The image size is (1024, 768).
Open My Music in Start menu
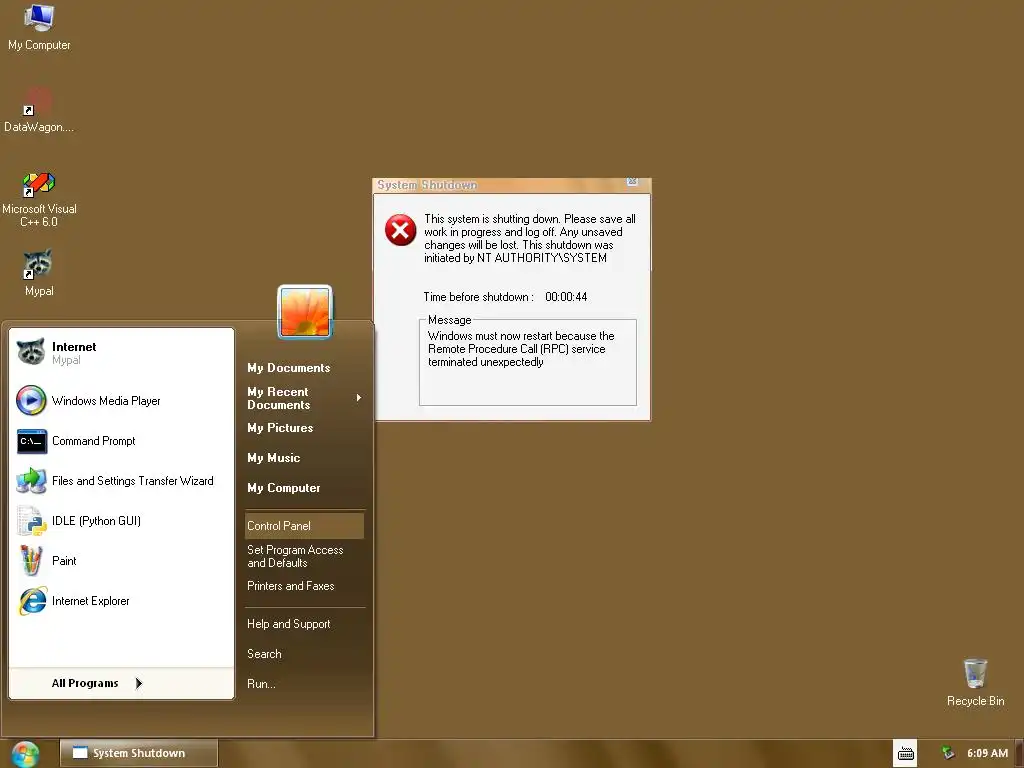click(274, 458)
